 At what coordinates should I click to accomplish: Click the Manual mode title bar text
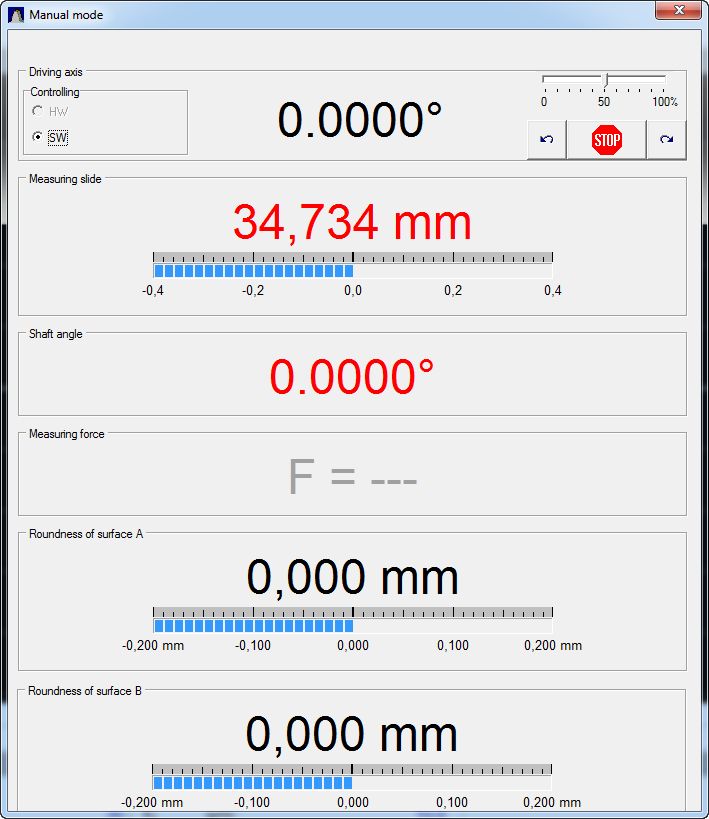click(66, 15)
